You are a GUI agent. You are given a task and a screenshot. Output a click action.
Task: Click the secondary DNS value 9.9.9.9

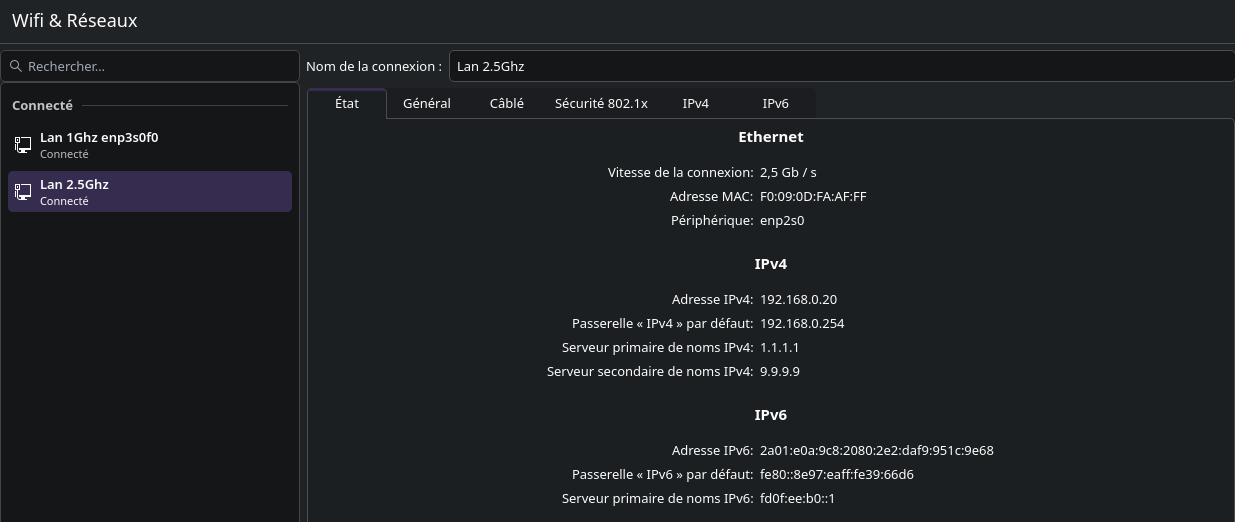[x=779, y=372]
